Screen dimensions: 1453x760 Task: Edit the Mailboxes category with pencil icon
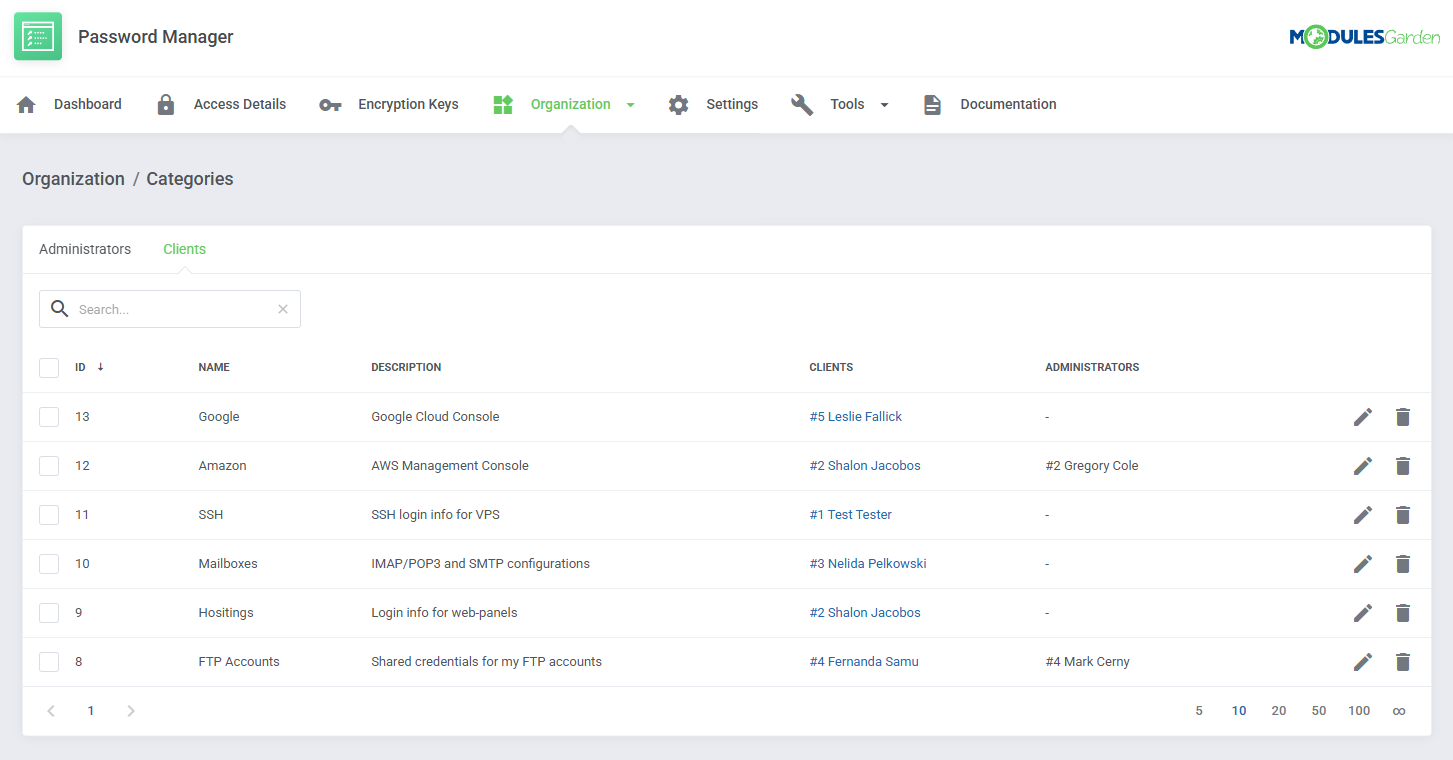tap(1362, 564)
